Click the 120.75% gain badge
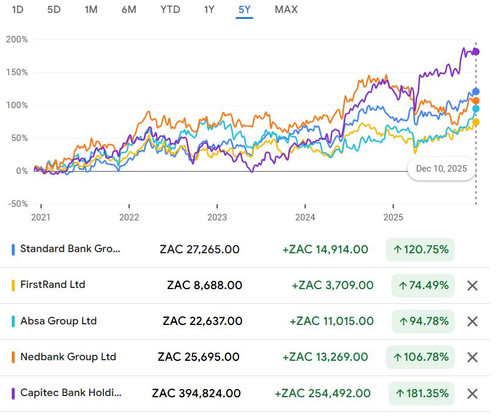This screenshot has width=500, height=419. pos(420,250)
